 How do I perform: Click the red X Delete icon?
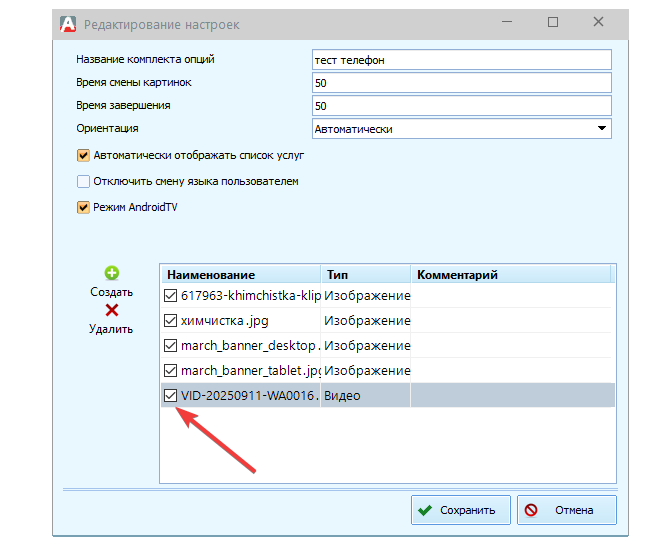pyautogui.click(x=111, y=310)
